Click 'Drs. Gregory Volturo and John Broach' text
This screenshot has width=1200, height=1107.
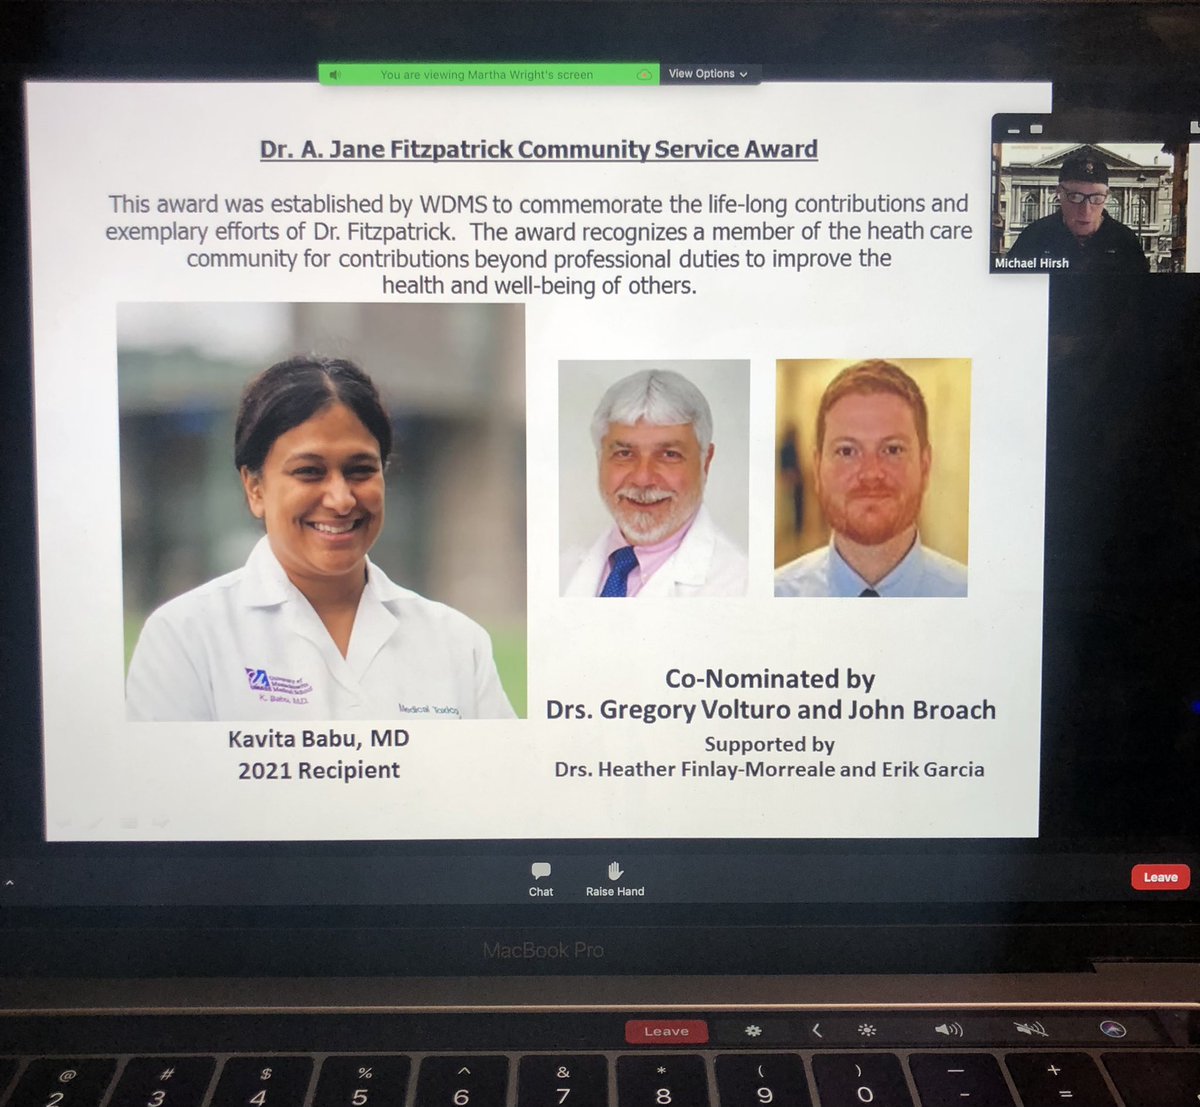click(x=771, y=710)
